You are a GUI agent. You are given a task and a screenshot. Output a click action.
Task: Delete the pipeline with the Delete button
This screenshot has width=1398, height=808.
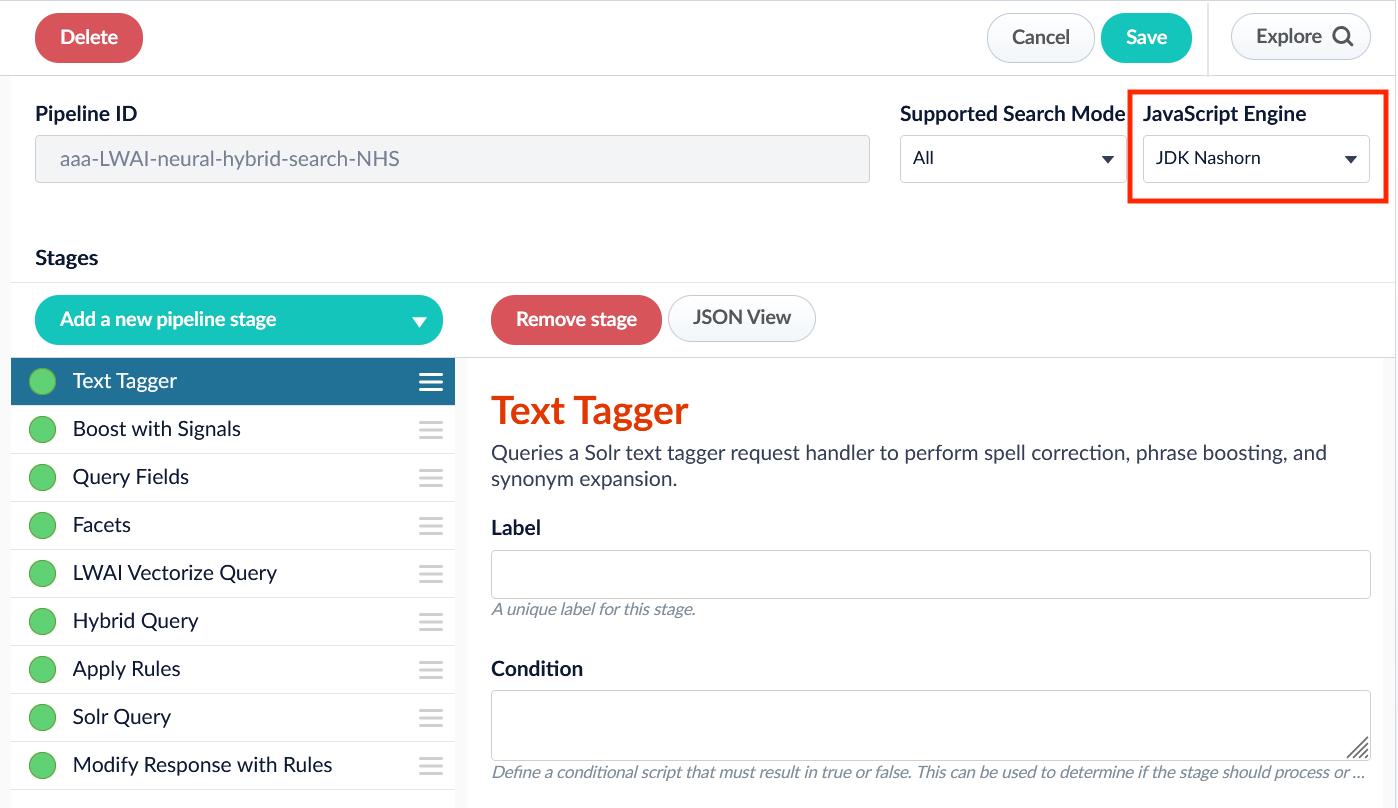point(89,38)
